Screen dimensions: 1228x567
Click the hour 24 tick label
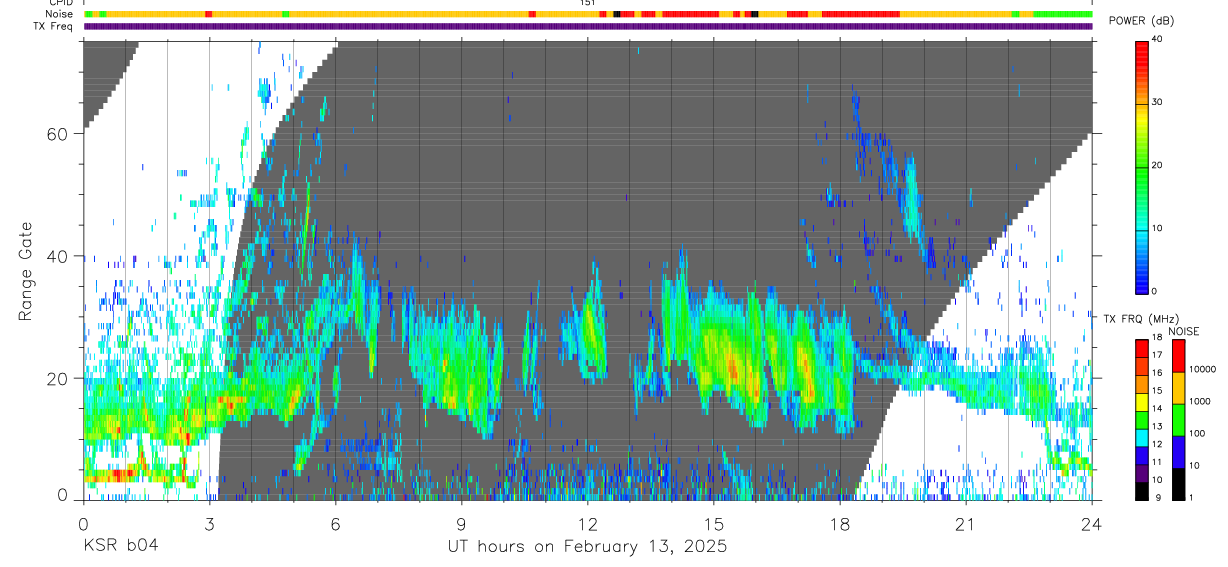[1092, 523]
